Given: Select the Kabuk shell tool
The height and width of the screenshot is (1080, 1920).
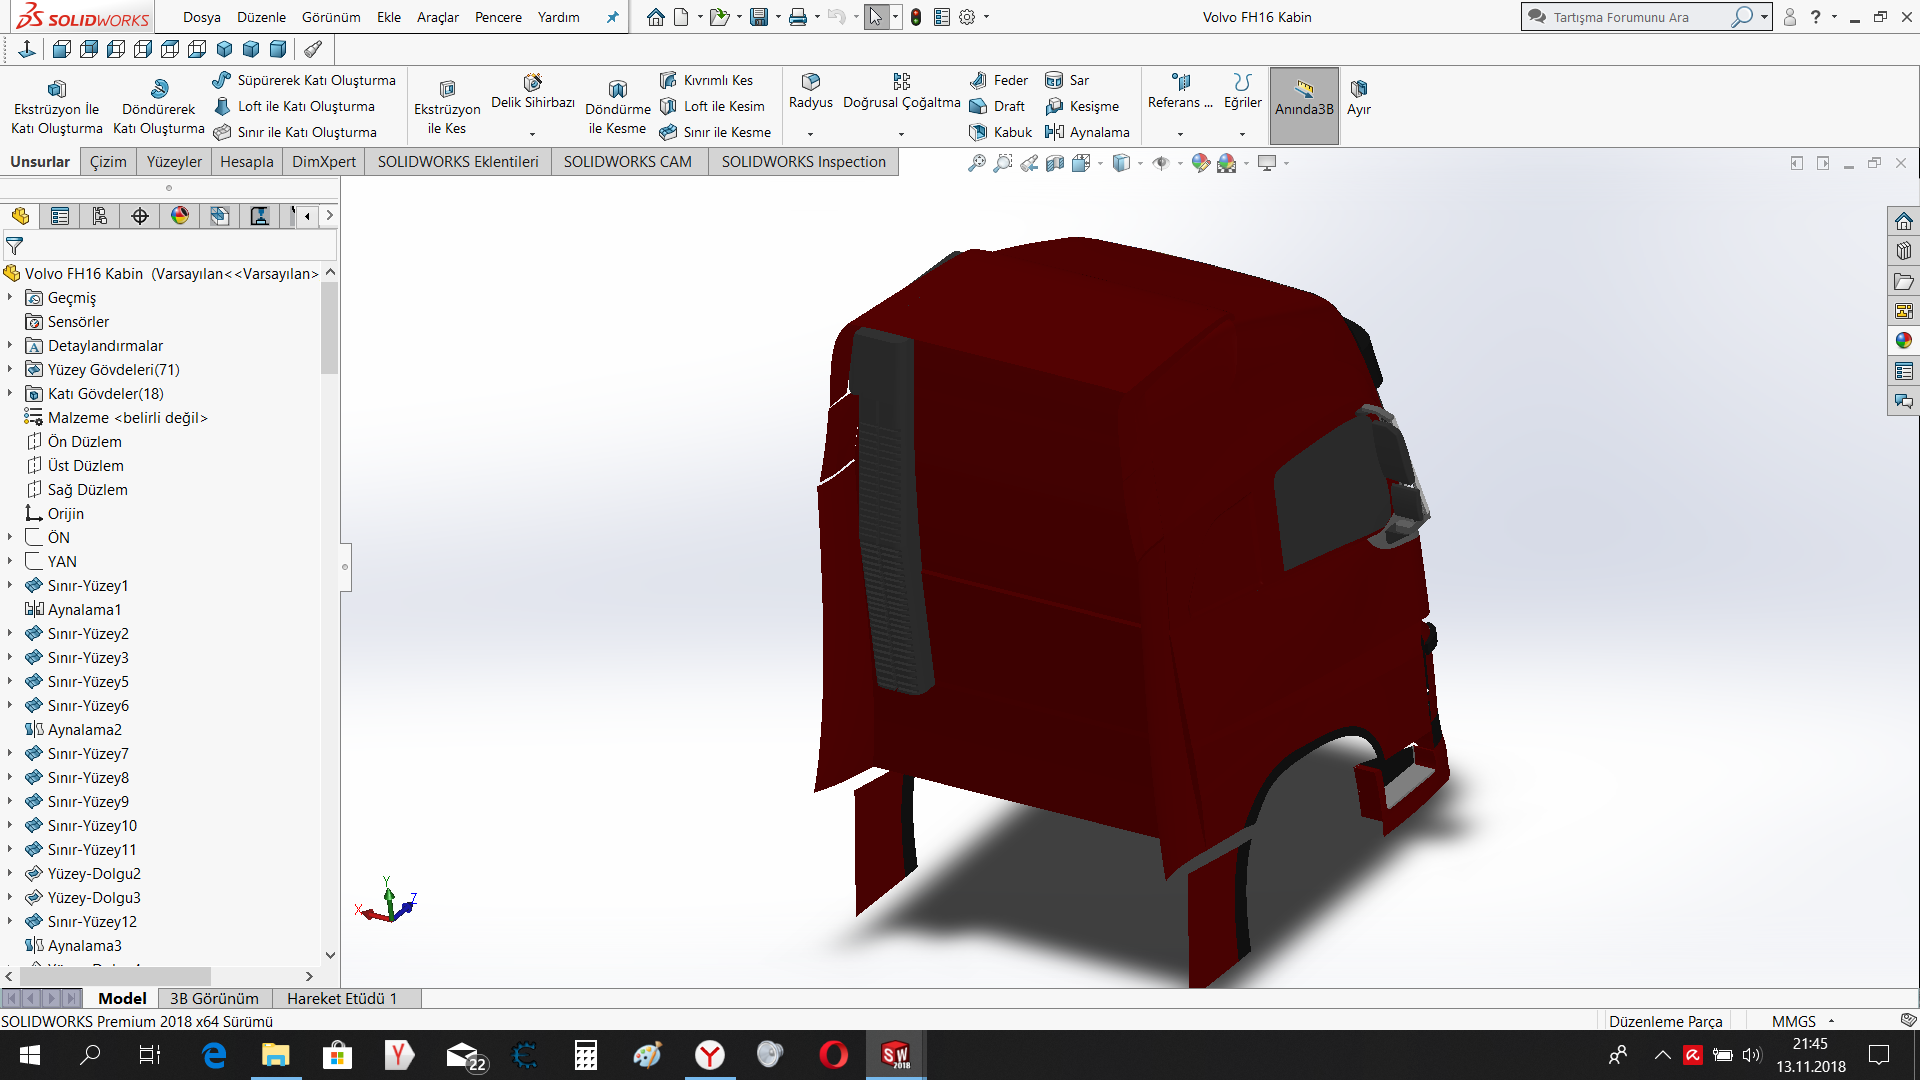Looking at the screenshot, I should (1001, 132).
